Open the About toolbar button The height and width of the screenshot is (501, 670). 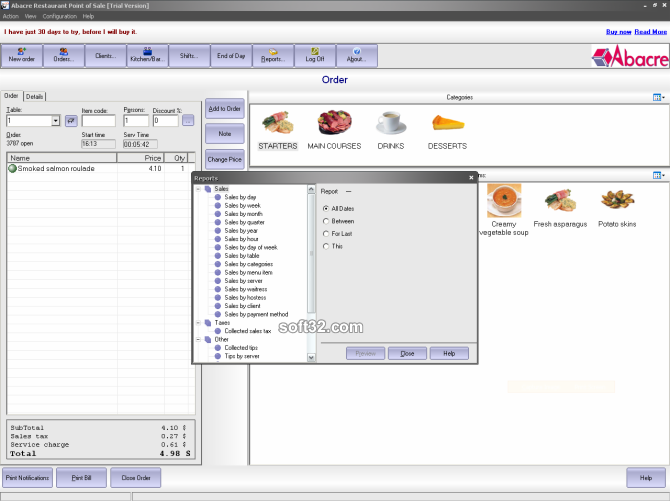pyautogui.click(x=357, y=56)
